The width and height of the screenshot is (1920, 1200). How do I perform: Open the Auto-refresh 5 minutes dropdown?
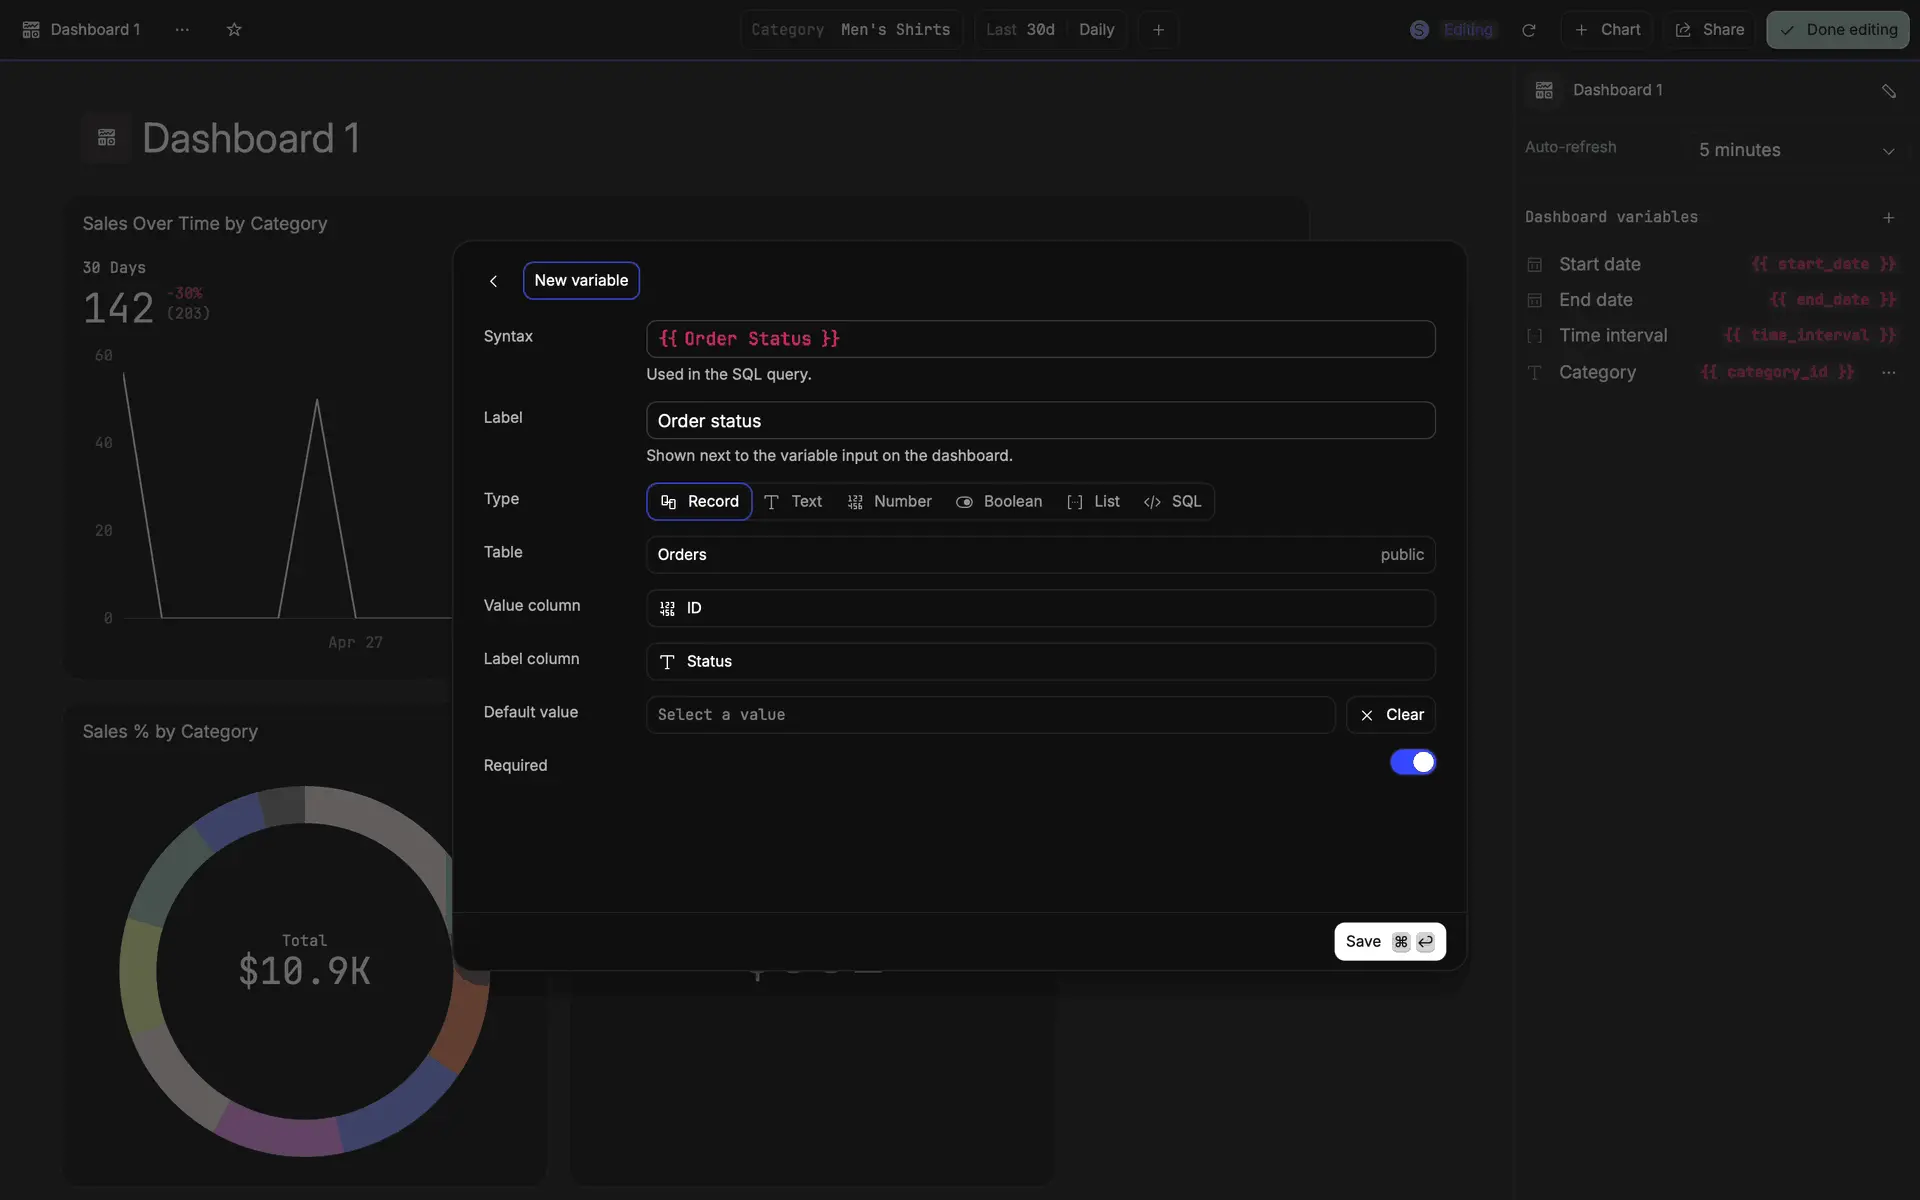point(1795,150)
